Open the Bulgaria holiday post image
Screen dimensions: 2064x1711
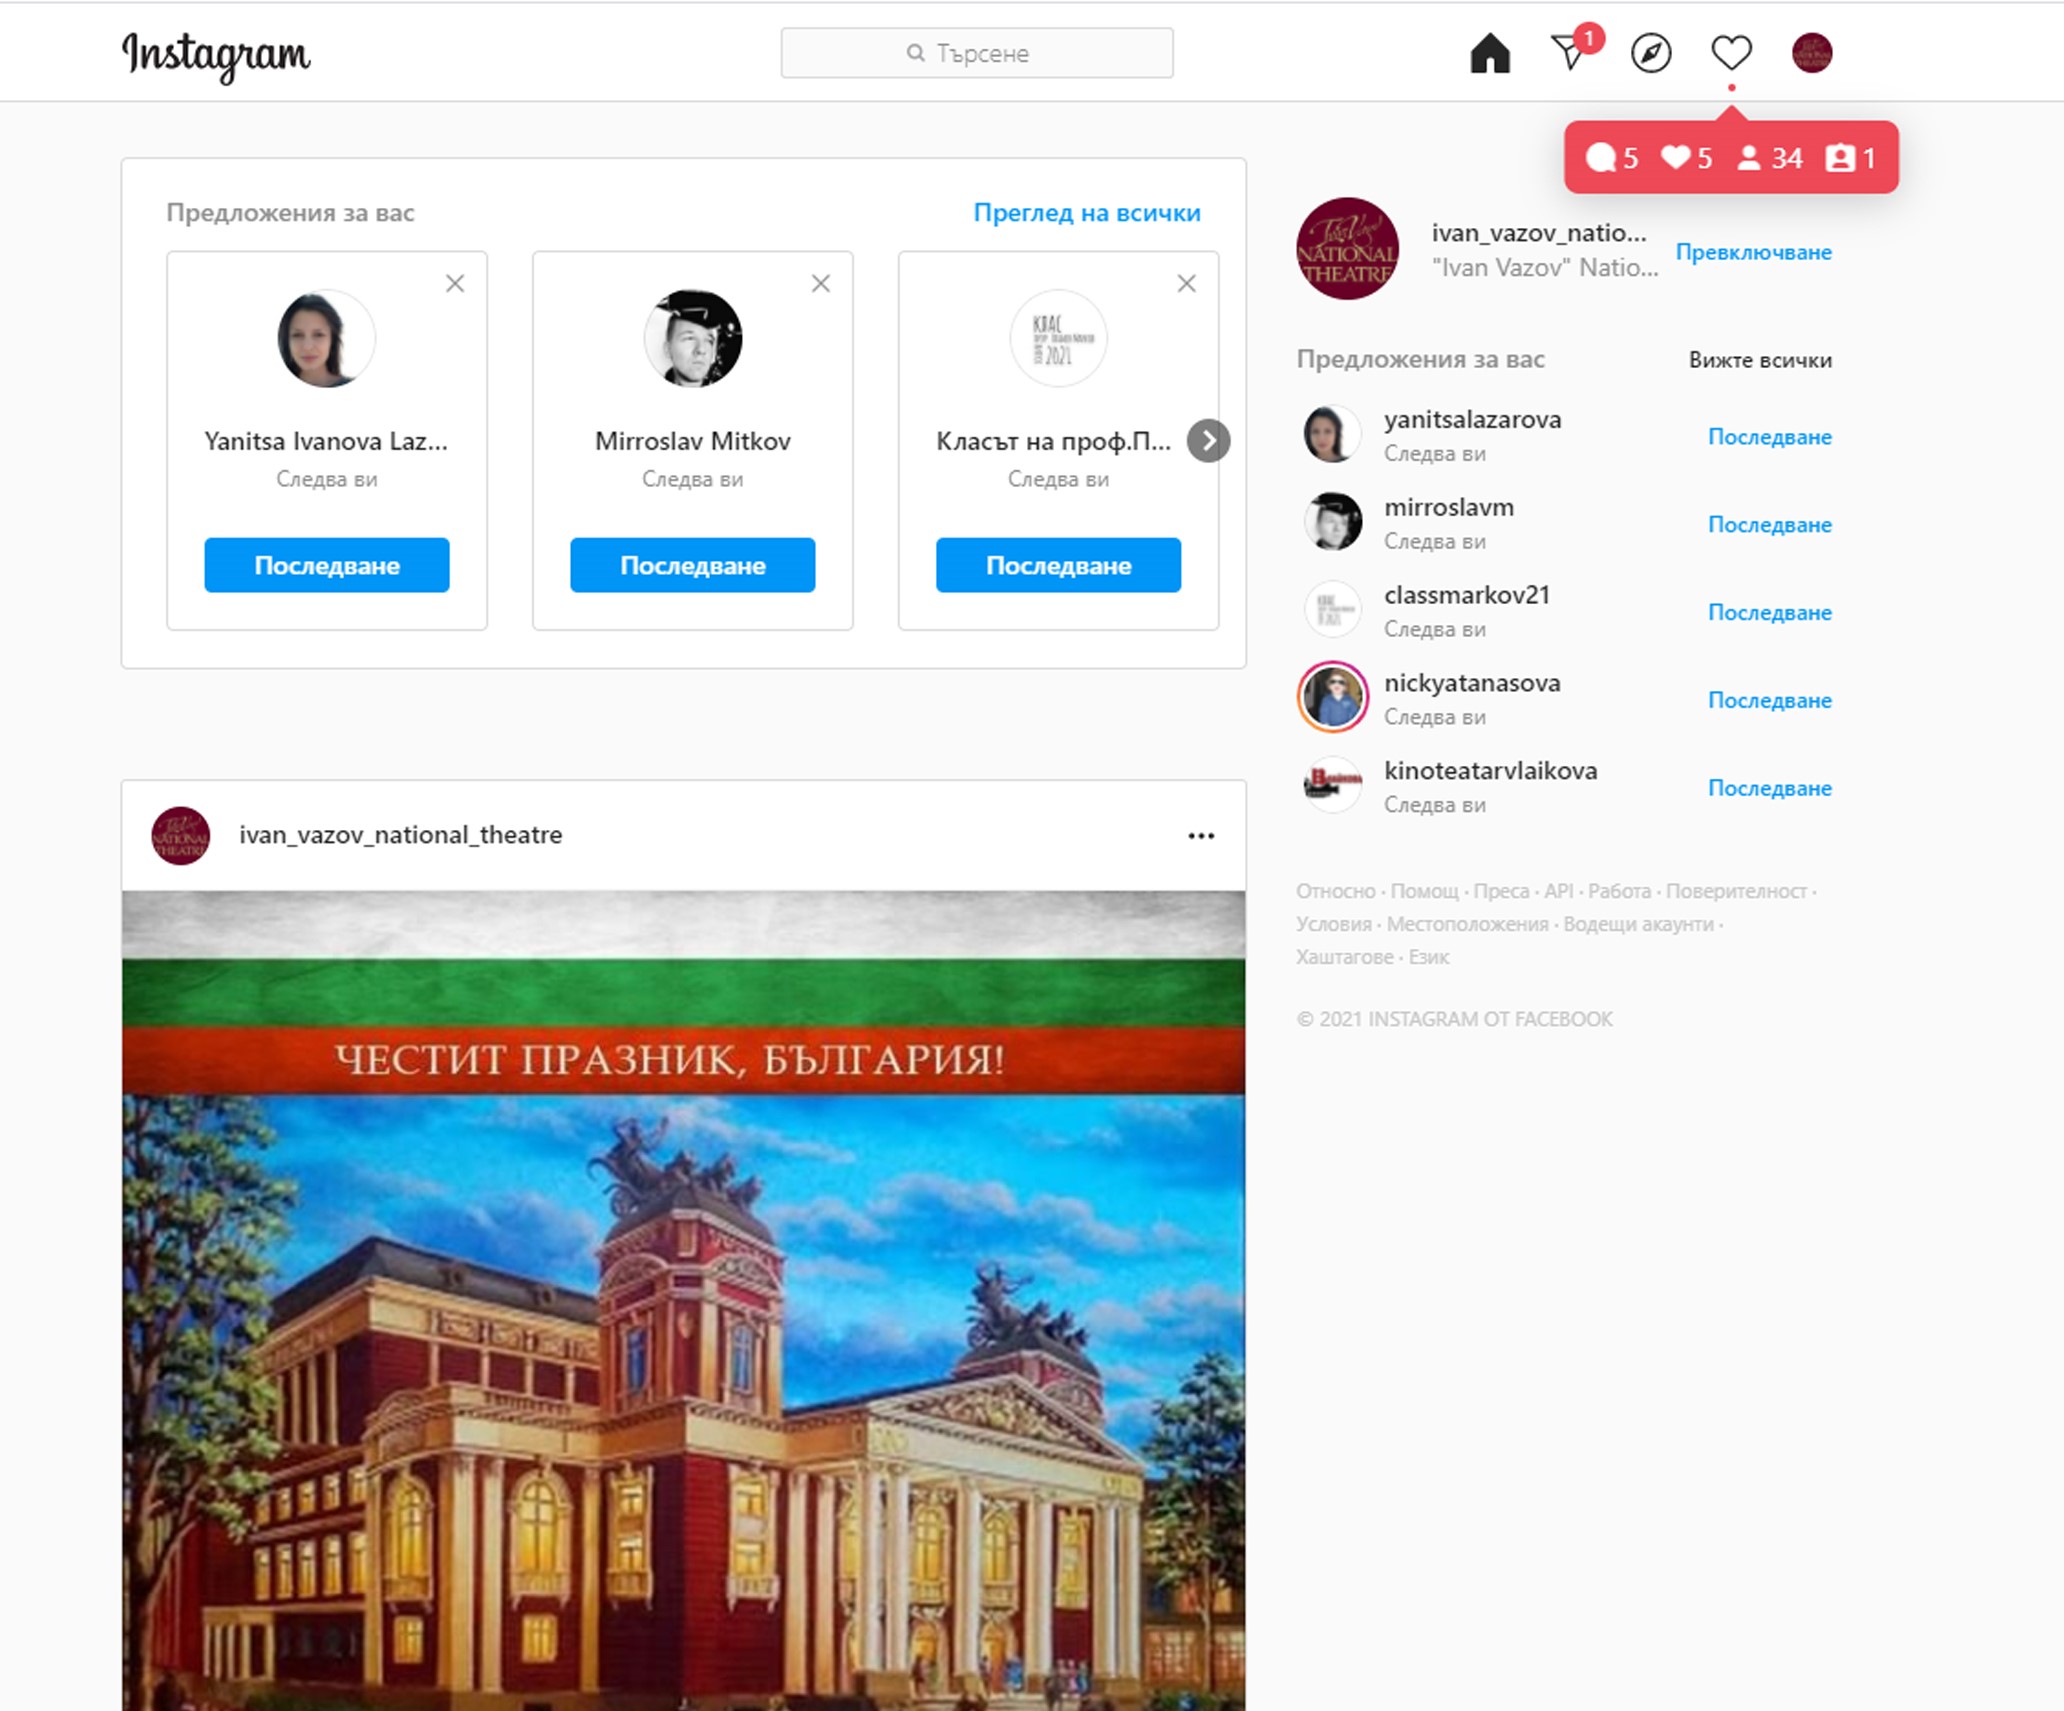tap(684, 1300)
